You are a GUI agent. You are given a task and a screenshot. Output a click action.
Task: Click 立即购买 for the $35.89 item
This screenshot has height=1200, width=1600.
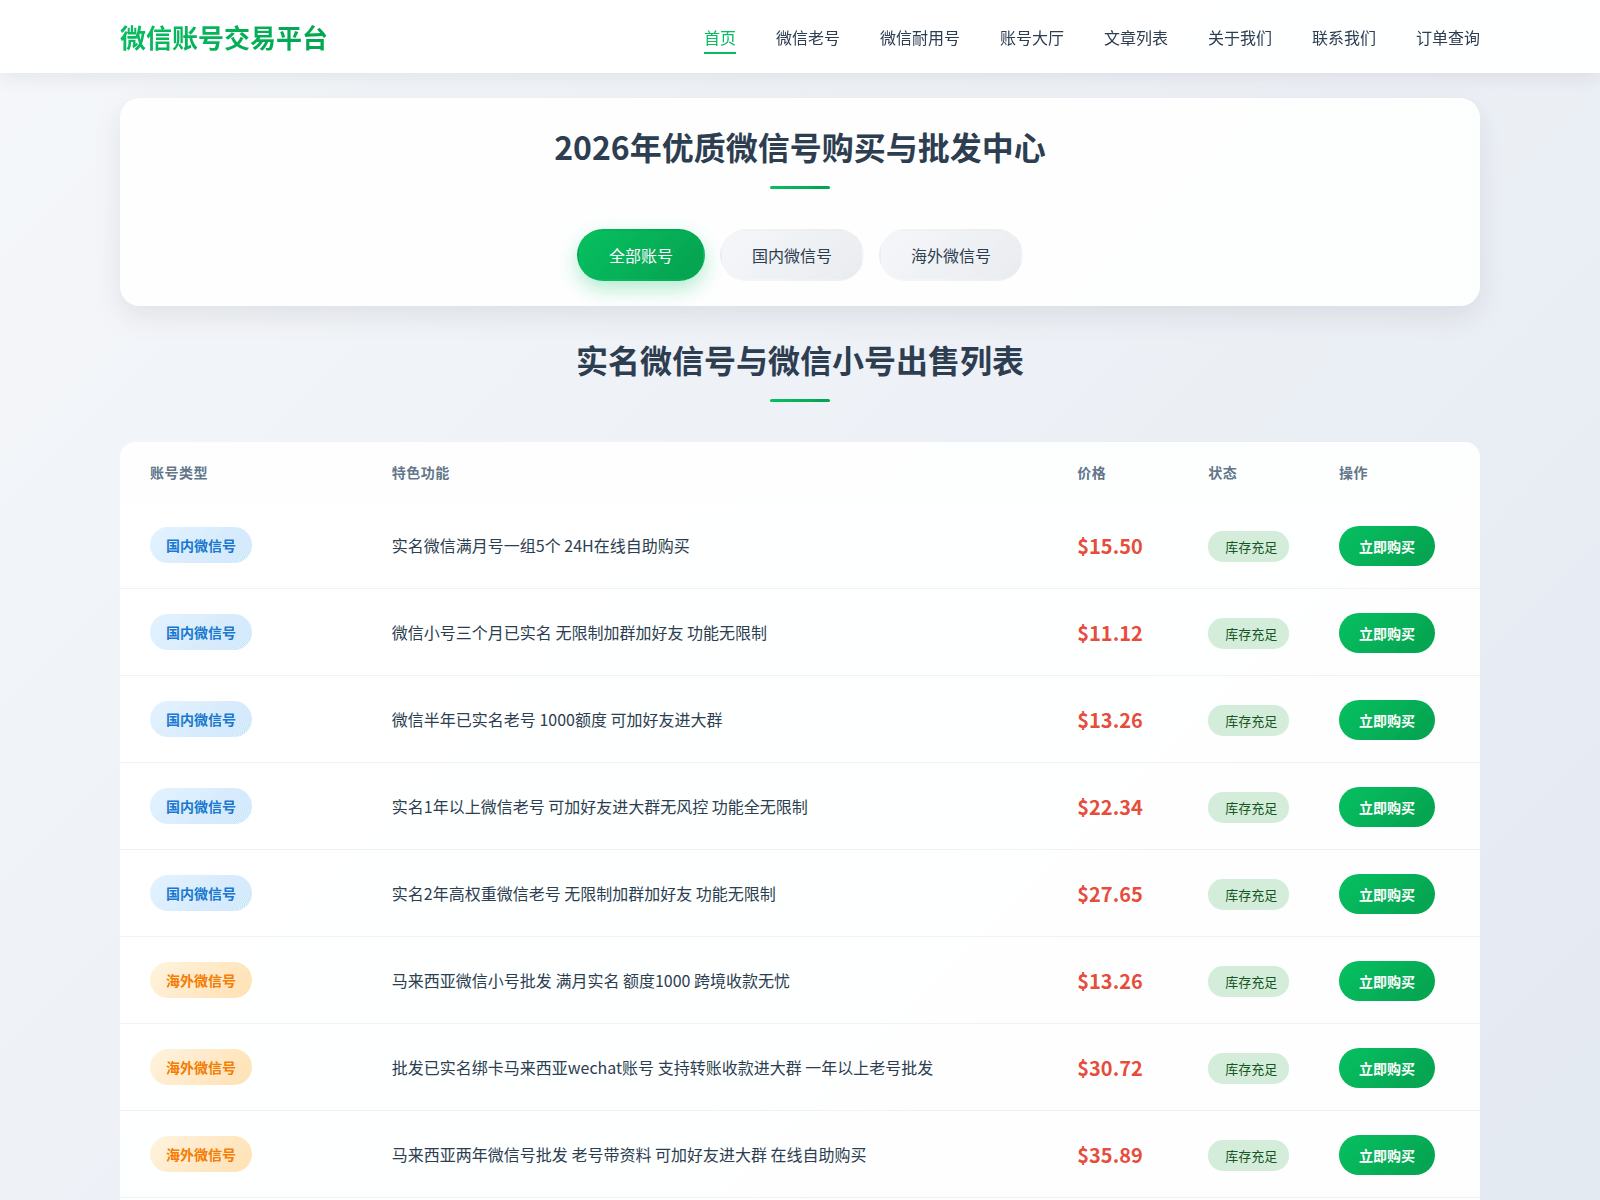(x=1386, y=1155)
